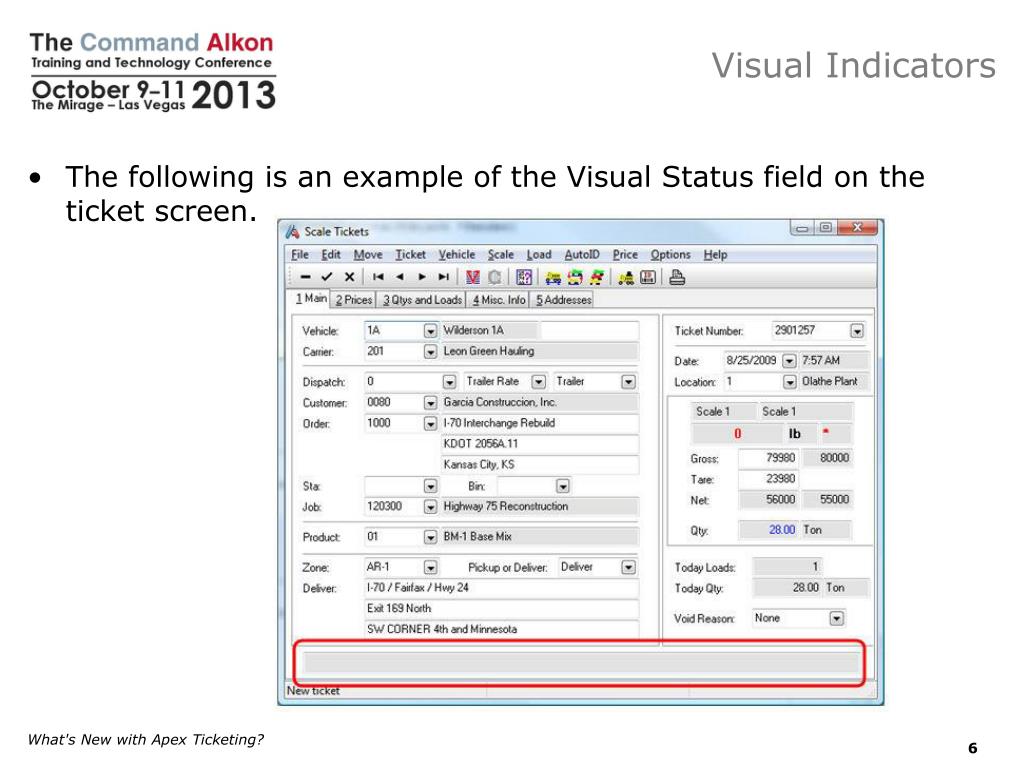The width and height of the screenshot is (1024, 768).
Task: Click the "Garcia Construccion, Inc." customer name
Action: tap(539, 402)
